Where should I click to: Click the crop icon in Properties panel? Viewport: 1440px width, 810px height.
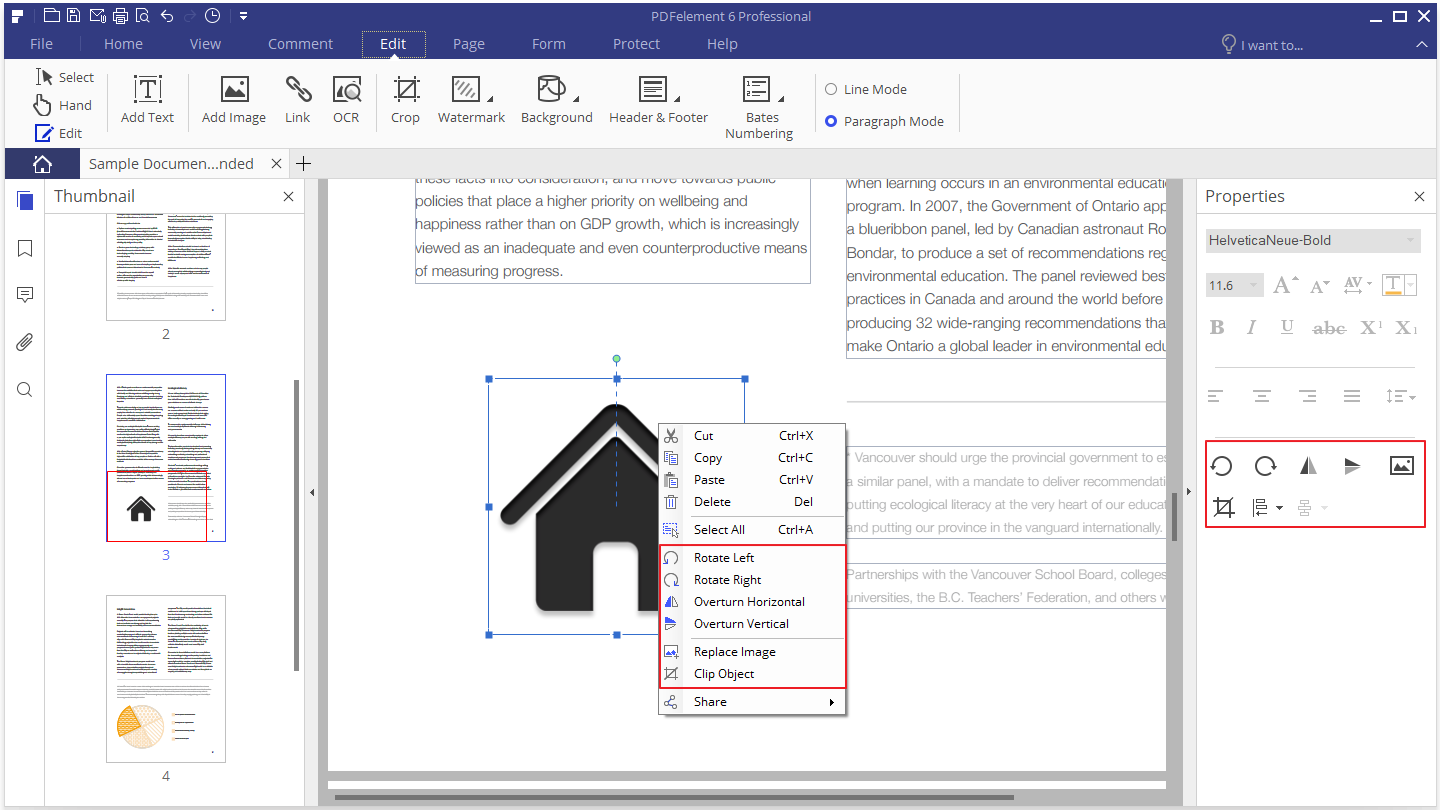(x=1222, y=508)
